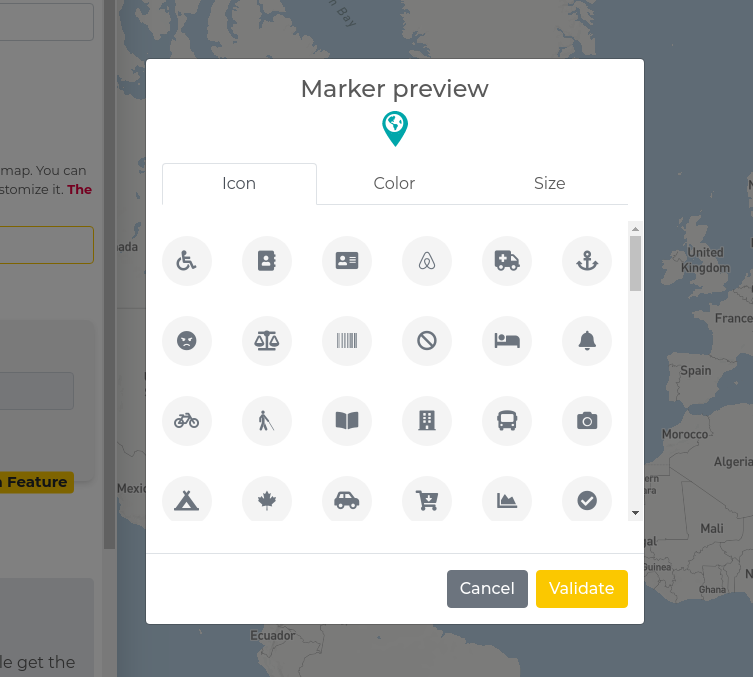Pick the camera icon
753x677 pixels.
pyautogui.click(x=587, y=421)
